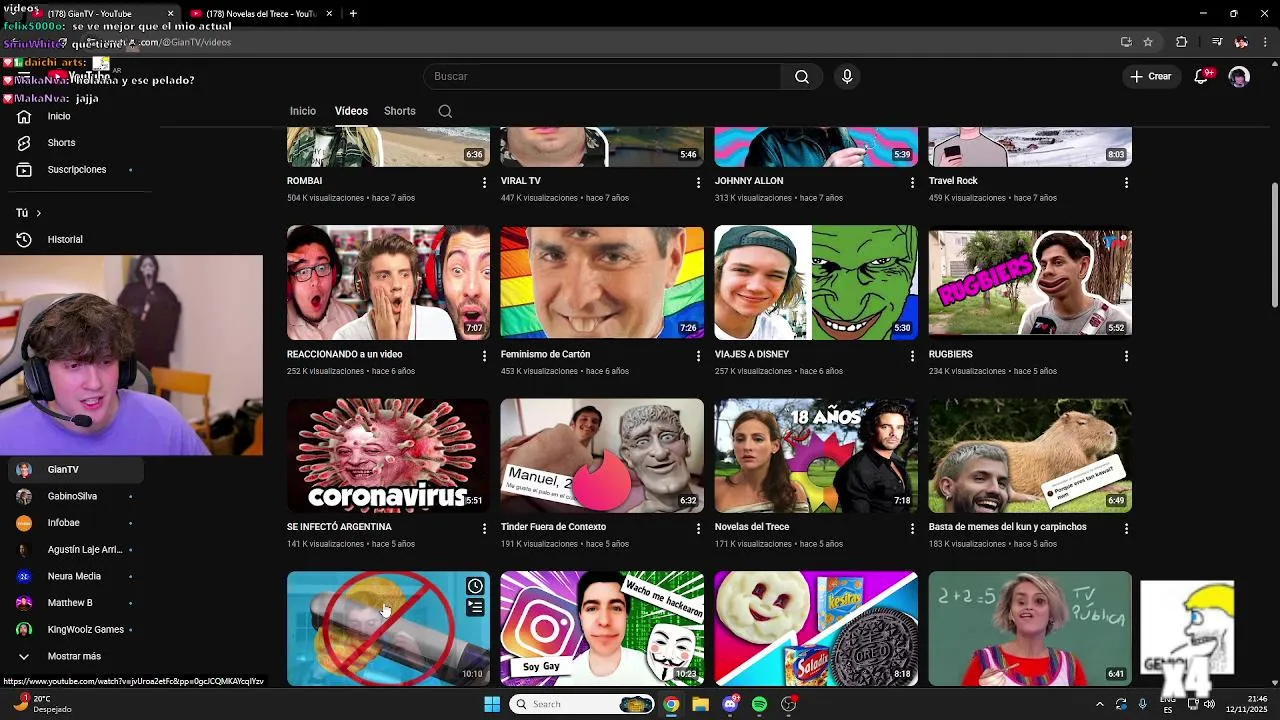The height and width of the screenshot is (720, 1280).
Task: Search within channel magnifier icon
Action: tap(445, 111)
